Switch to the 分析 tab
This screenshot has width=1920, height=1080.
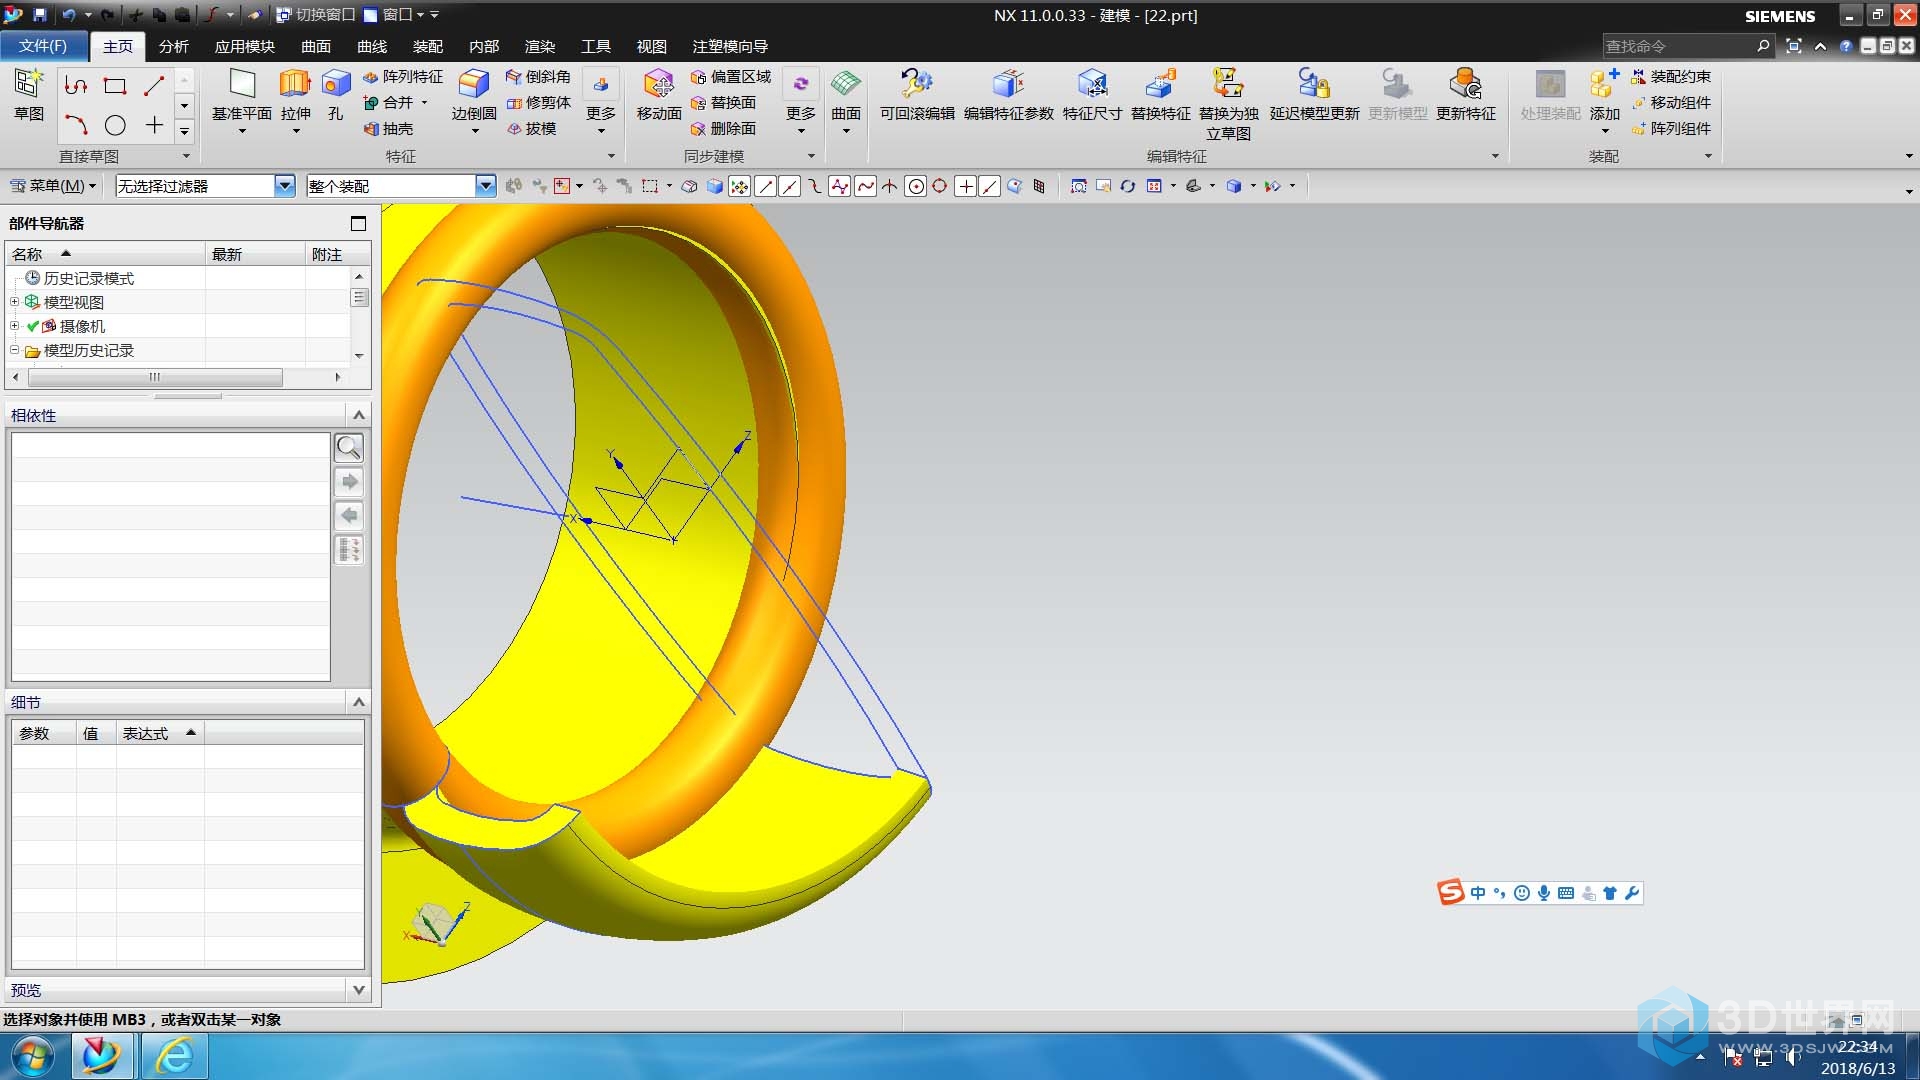[x=173, y=46]
